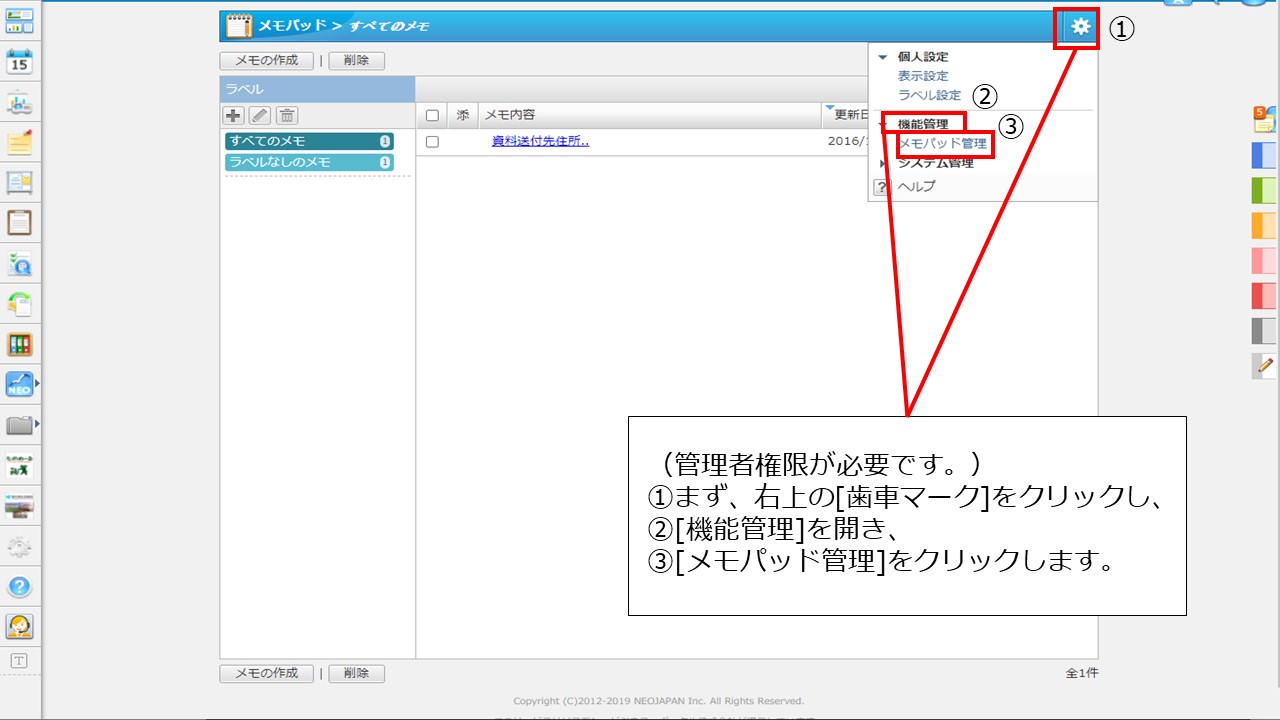Image resolution: width=1280 pixels, height=720 pixels.
Task: Expand the arrow next to the NEO sidebar icon
Action: pos(38,383)
